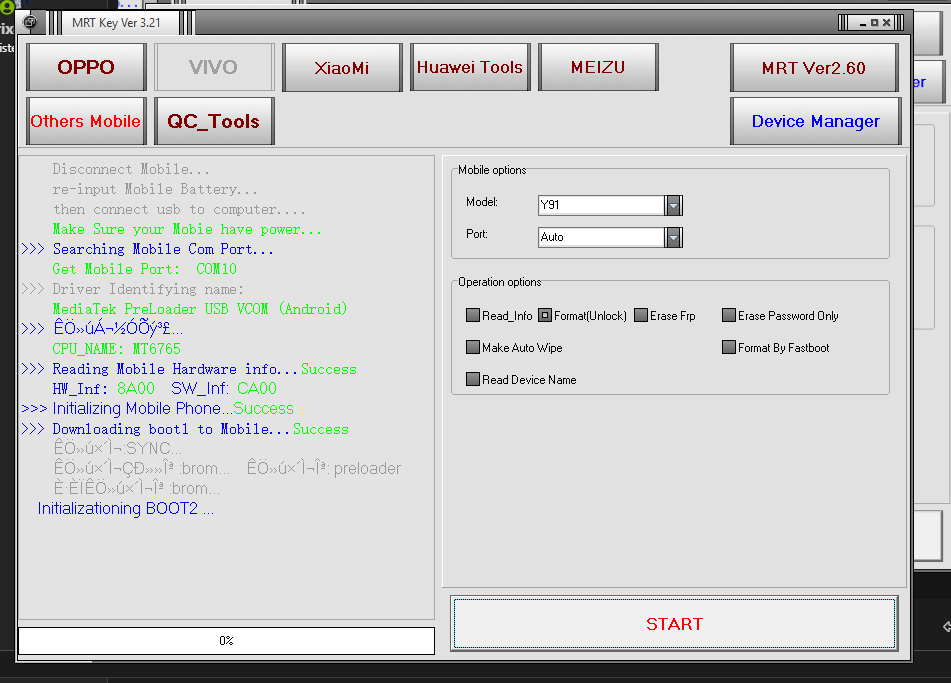Enable the Erase Frp checkbox
Image resolution: width=951 pixels, height=683 pixels.
[640, 315]
